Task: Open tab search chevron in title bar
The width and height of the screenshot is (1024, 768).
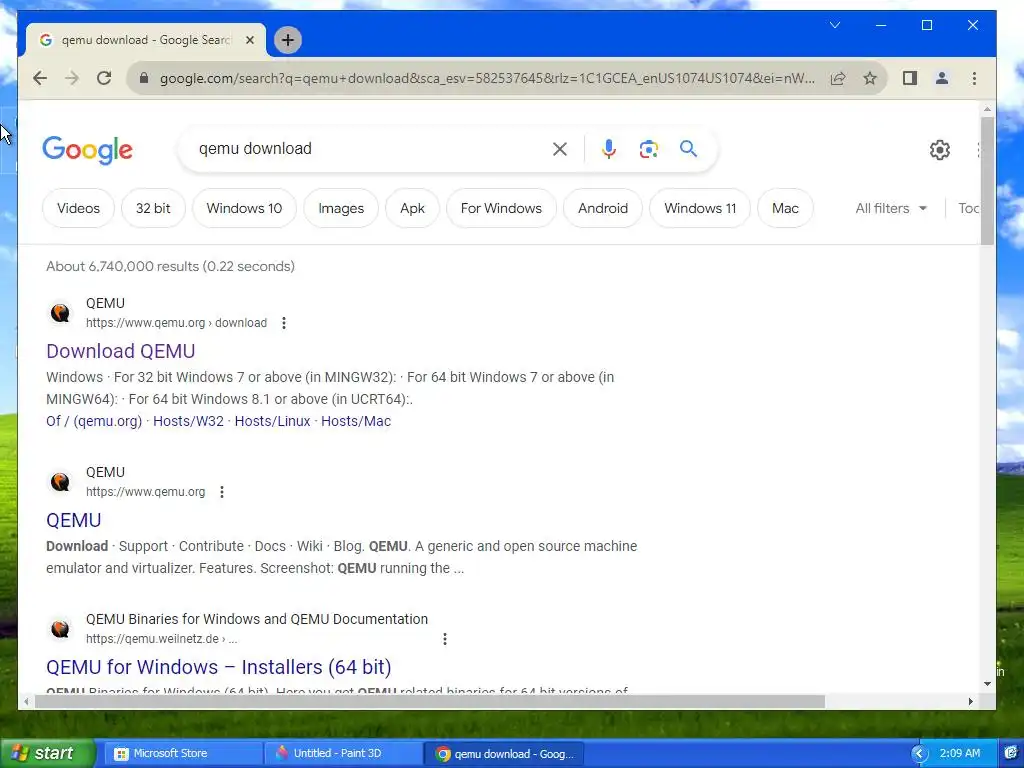Action: pyautogui.click(x=835, y=25)
